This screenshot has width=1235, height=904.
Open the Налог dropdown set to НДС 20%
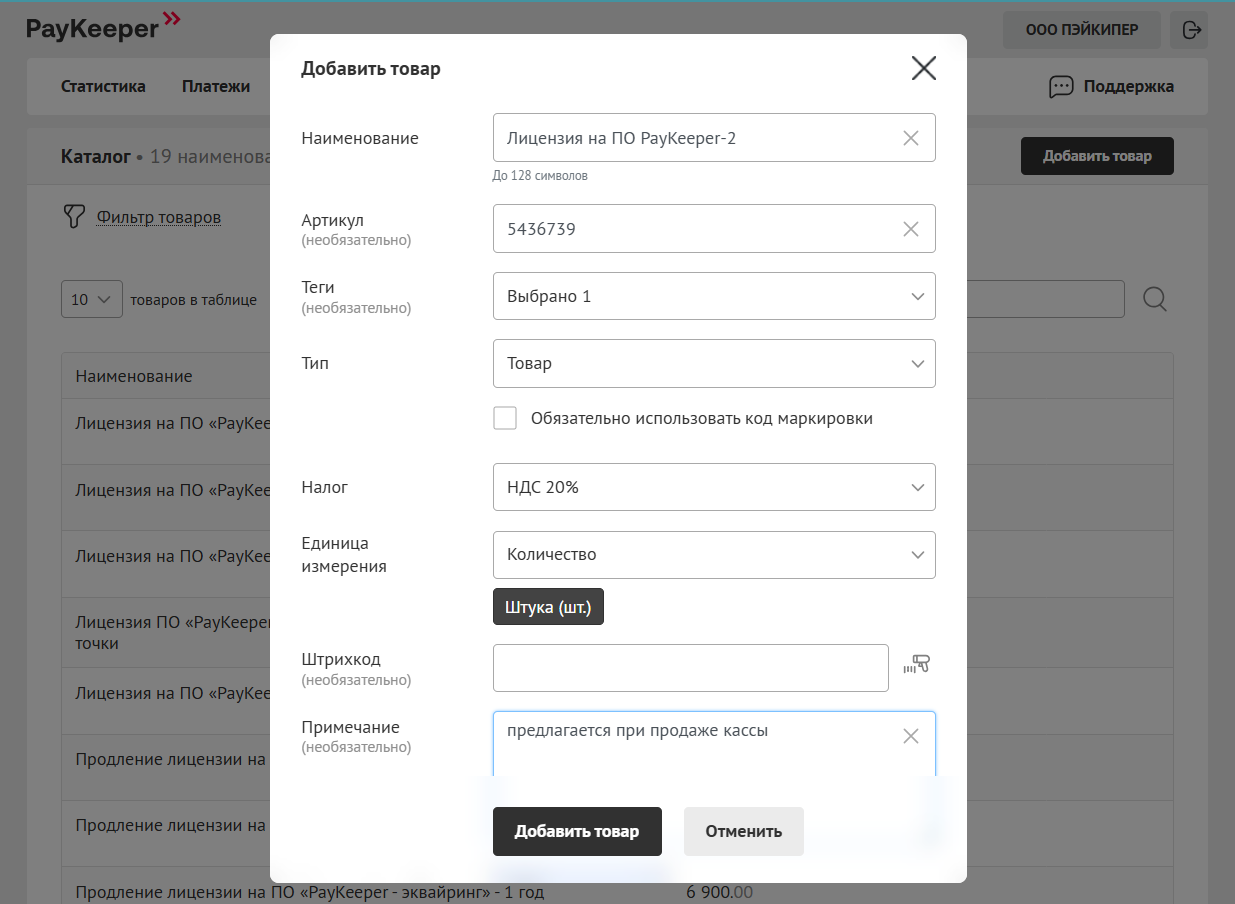click(x=714, y=487)
